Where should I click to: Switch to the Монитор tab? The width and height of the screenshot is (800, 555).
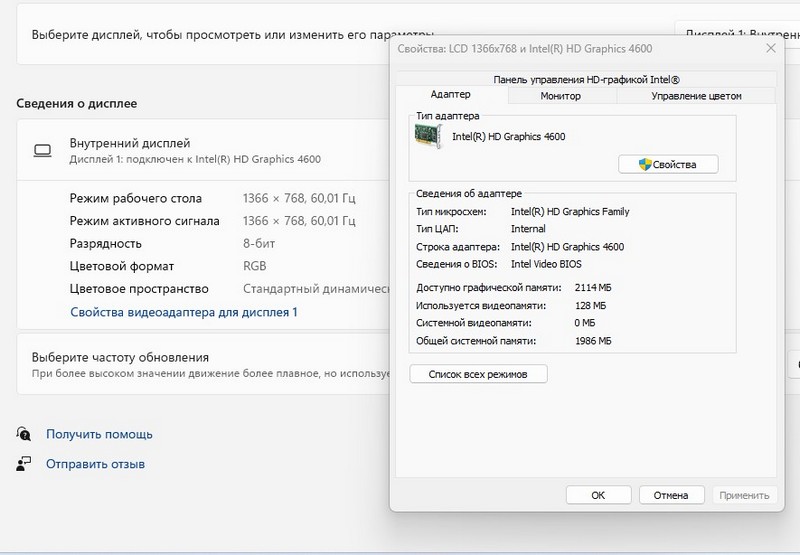click(560, 96)
